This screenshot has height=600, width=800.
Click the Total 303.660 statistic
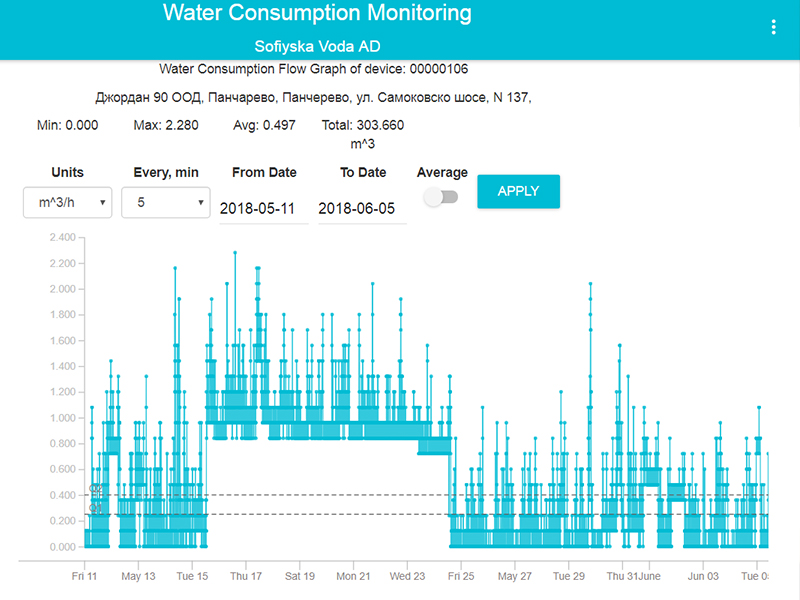click(365, 125)
